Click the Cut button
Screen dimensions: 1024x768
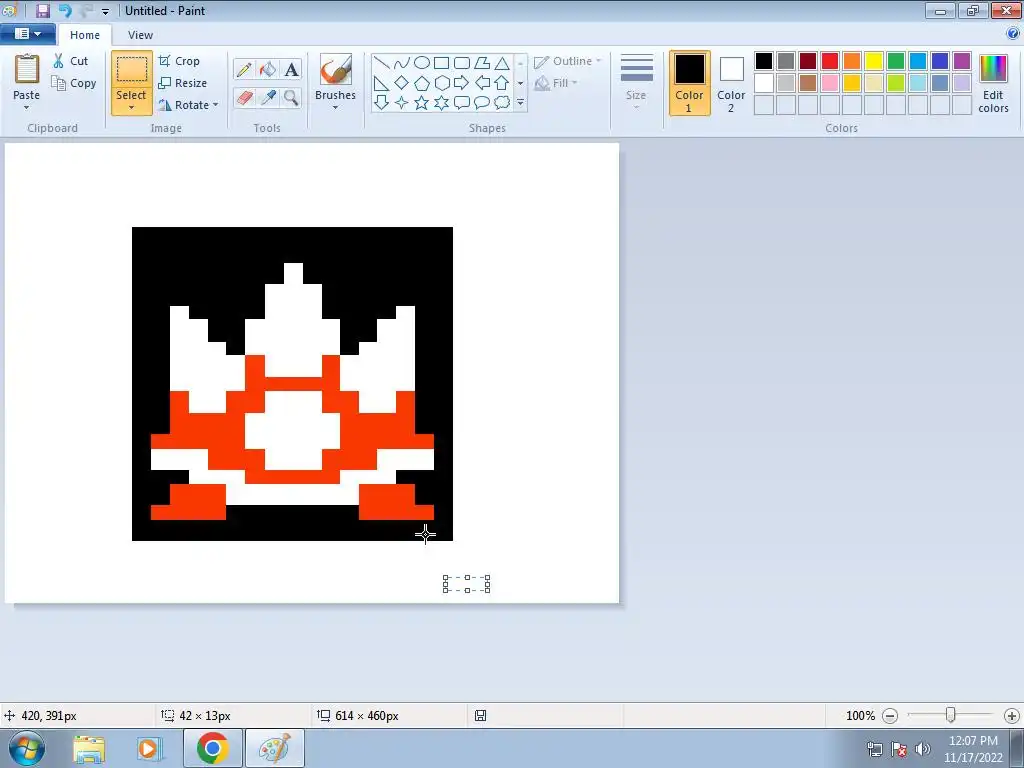click(71, 61)
